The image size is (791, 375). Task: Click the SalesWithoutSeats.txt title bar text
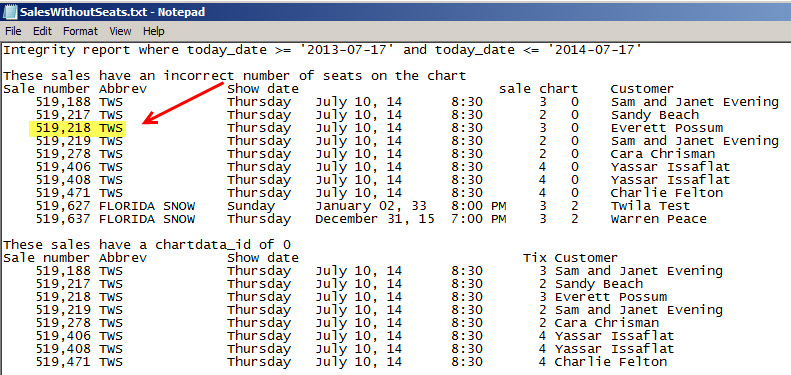pos(112,12)
